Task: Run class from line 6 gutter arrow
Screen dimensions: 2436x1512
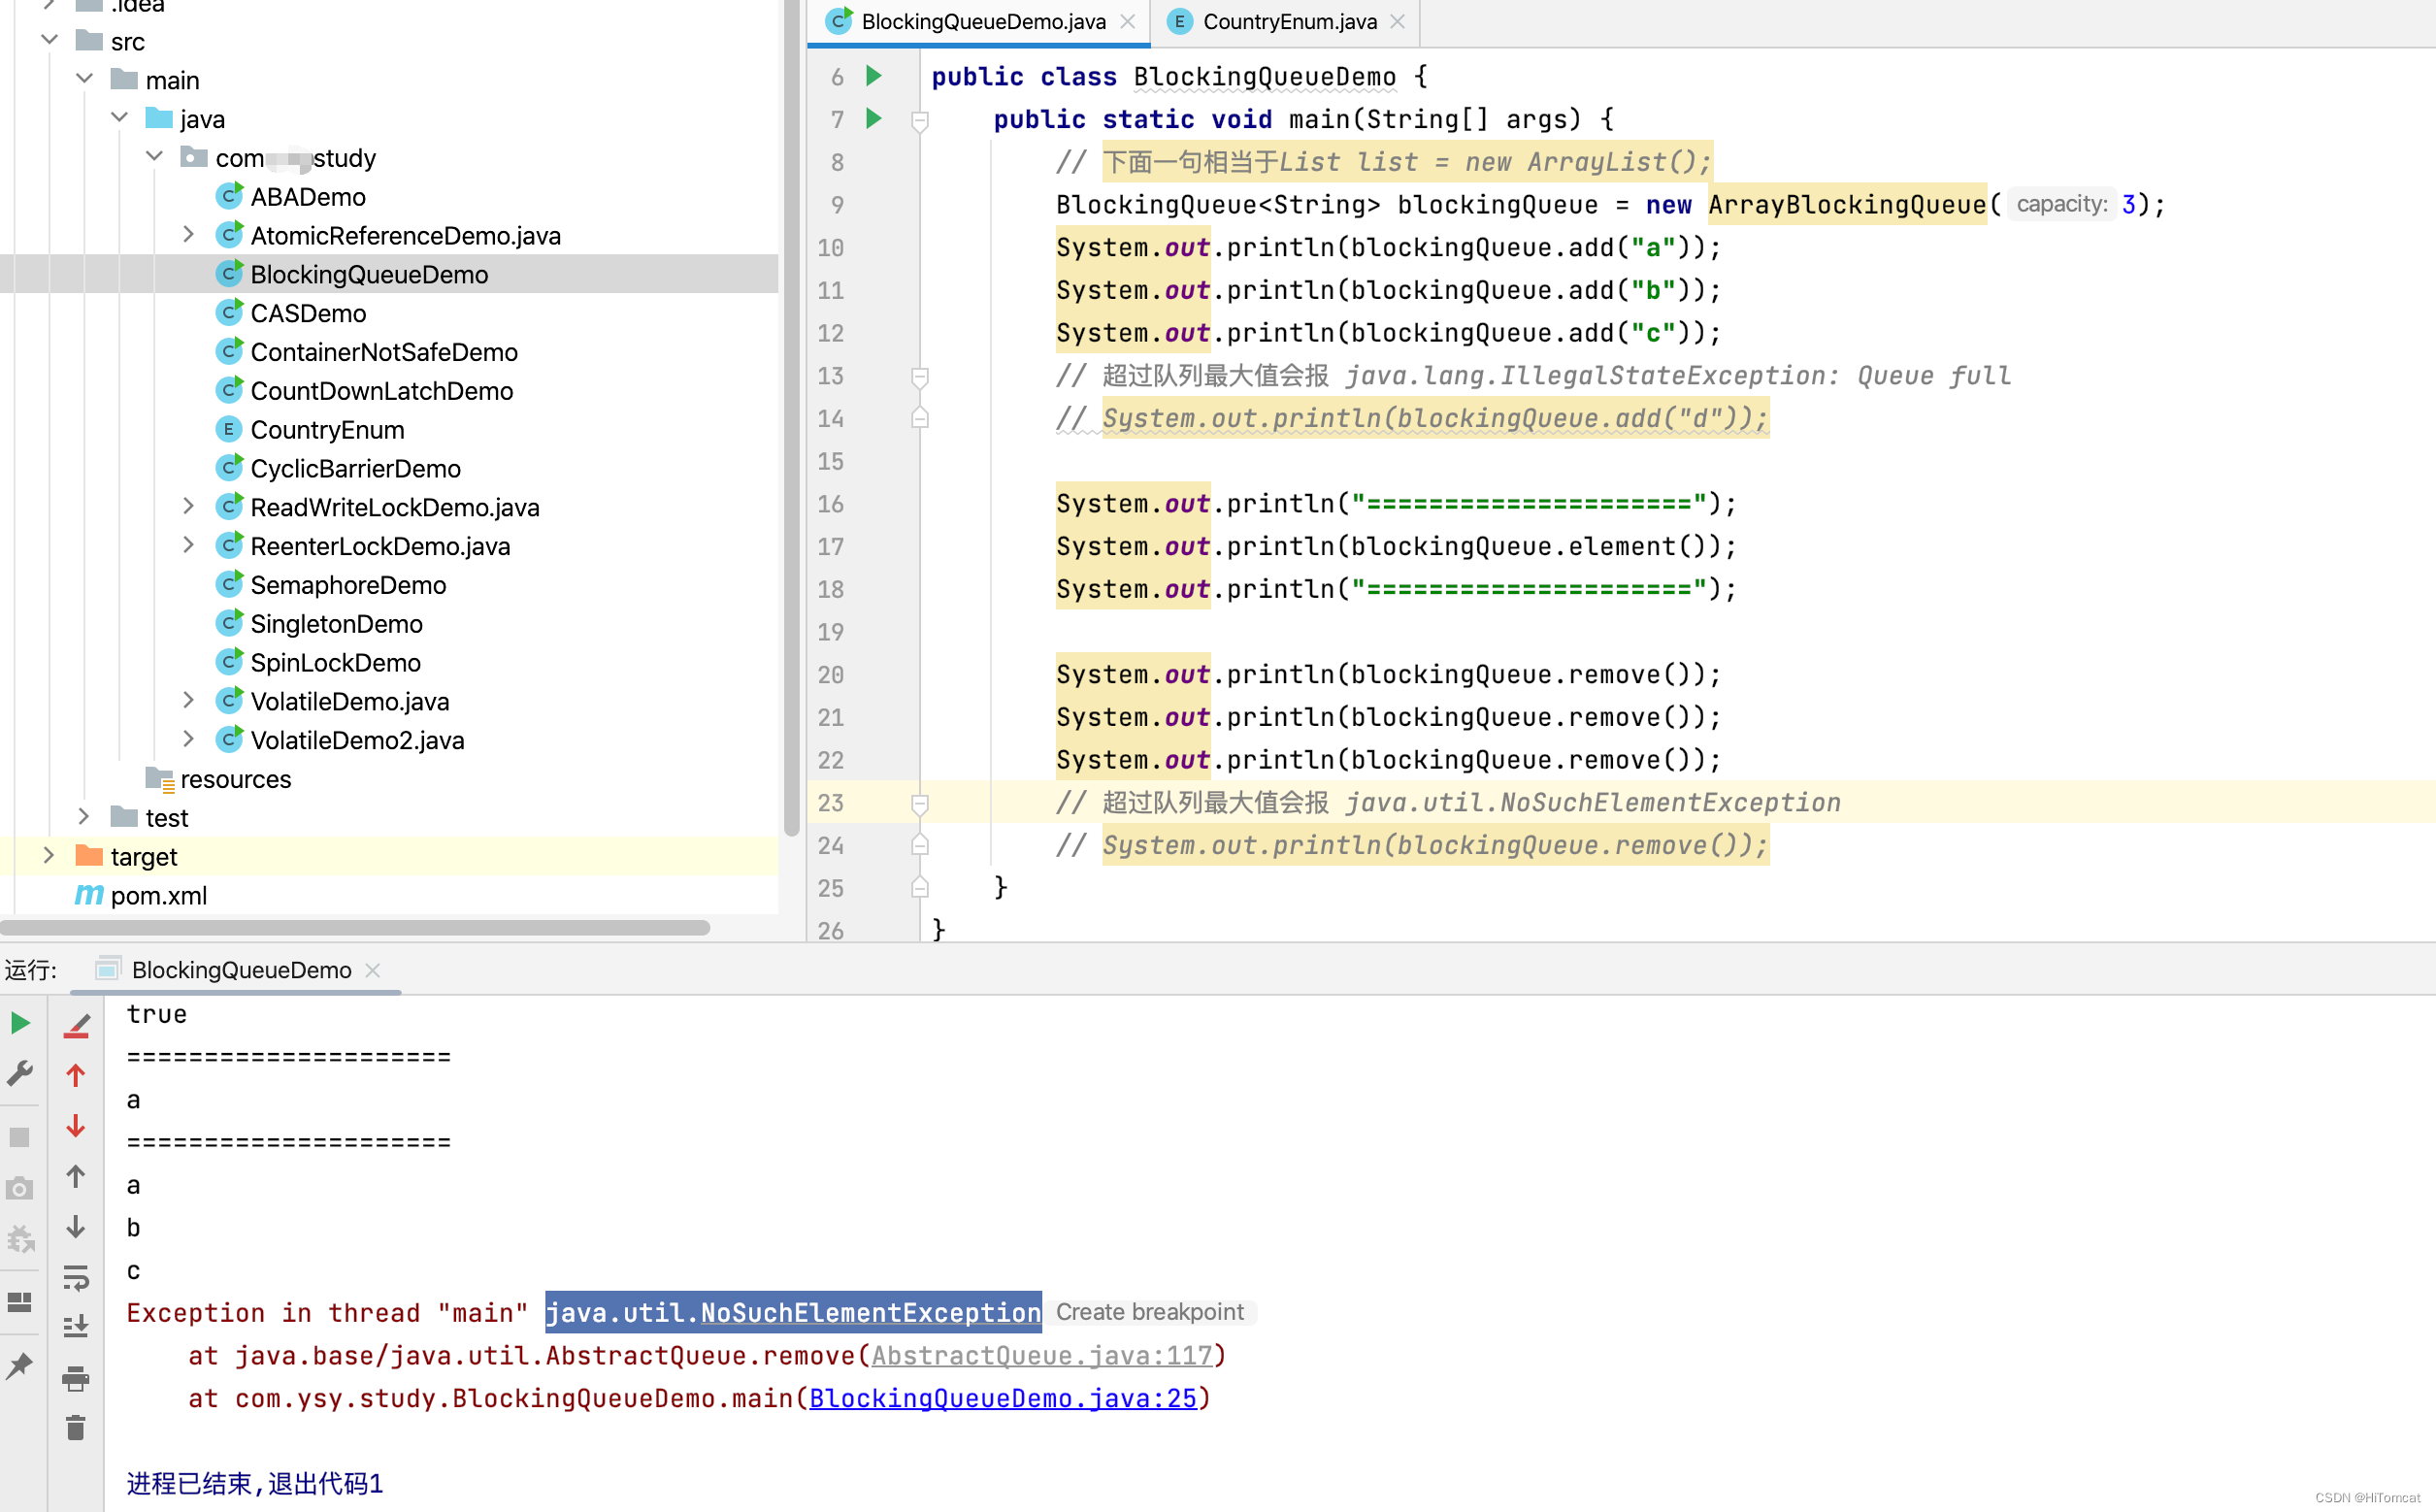Action: point(874,76)
